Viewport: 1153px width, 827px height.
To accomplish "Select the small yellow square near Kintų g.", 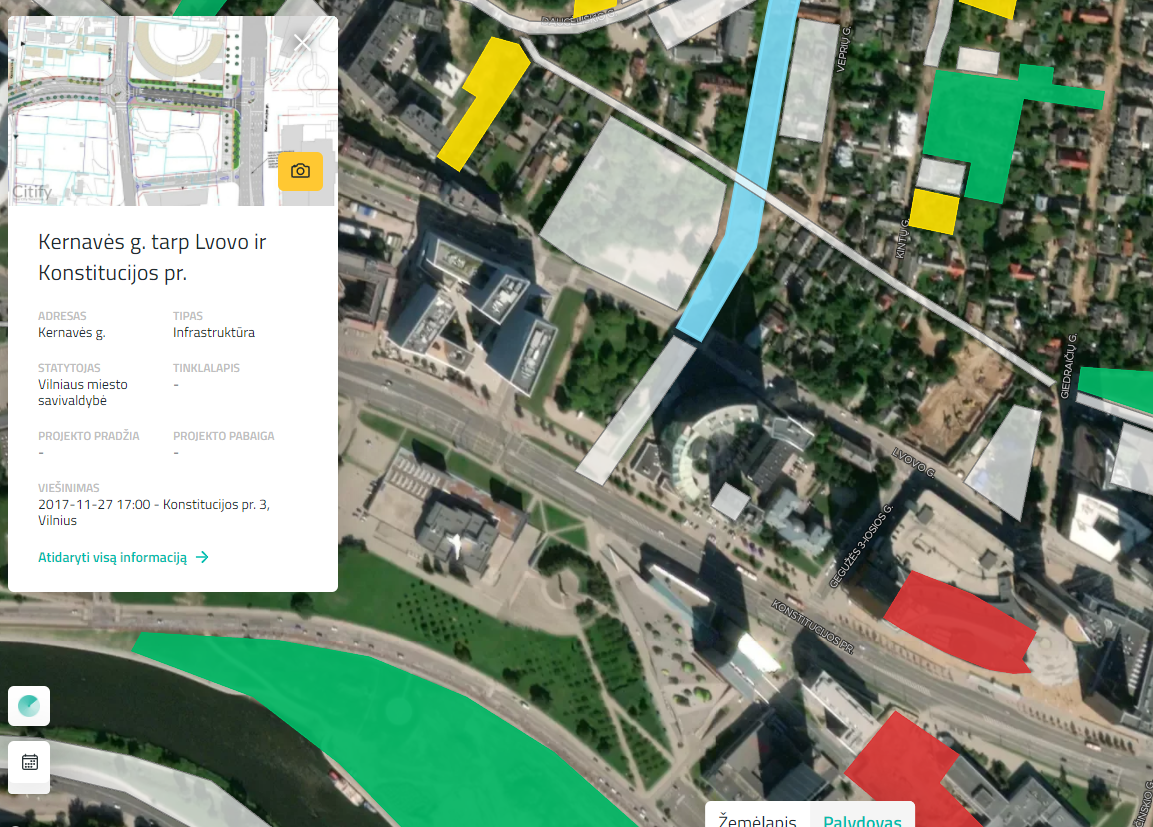I will click(x=933, y=212).
